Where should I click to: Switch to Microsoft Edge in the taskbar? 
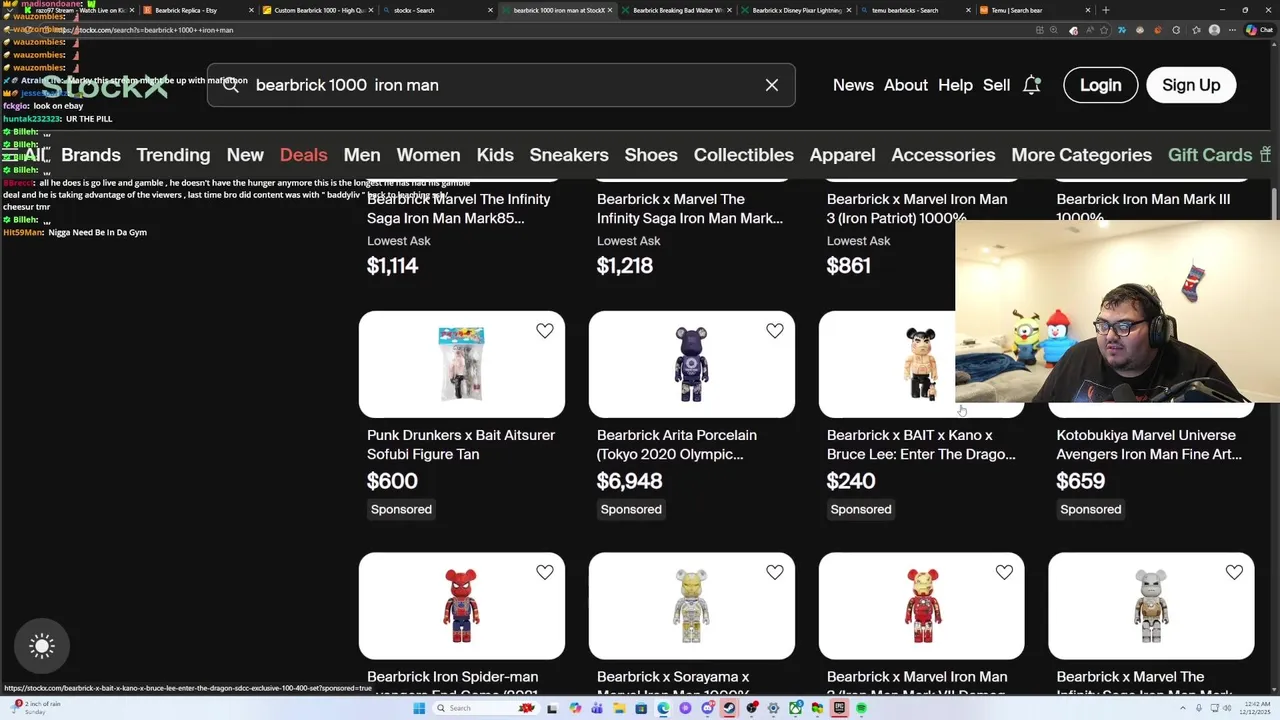[663, 708]
